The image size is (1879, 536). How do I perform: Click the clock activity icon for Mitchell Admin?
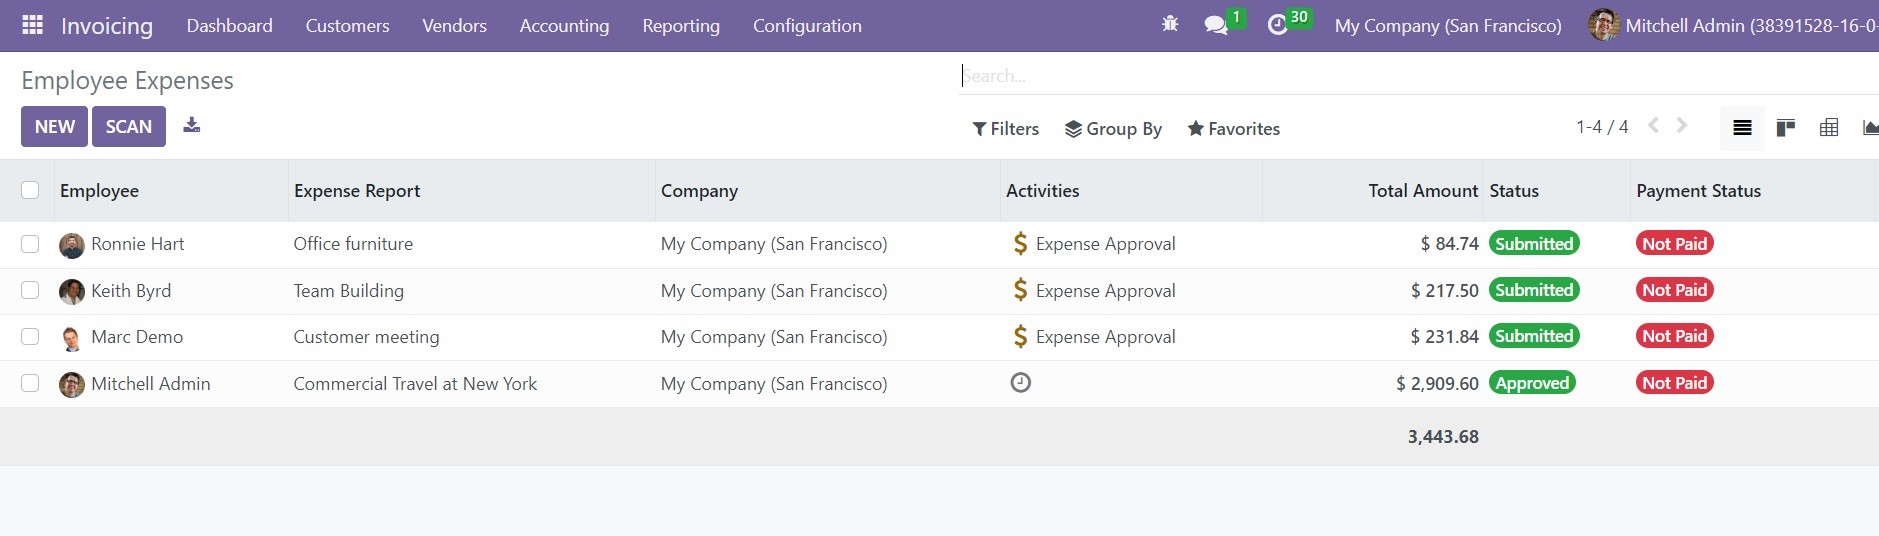(1020, 383)
